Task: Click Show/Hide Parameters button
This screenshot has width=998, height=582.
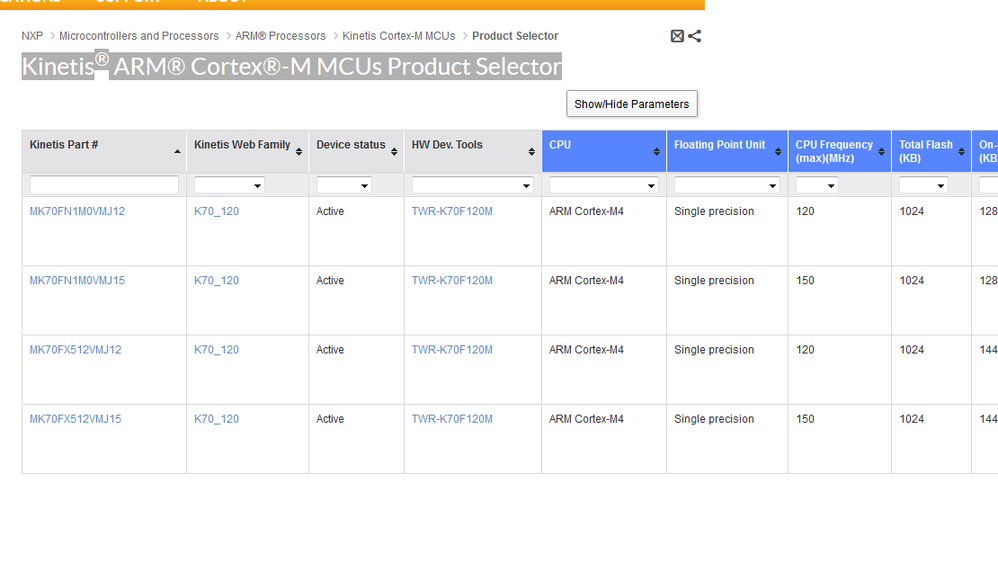Action: [632, 104]
